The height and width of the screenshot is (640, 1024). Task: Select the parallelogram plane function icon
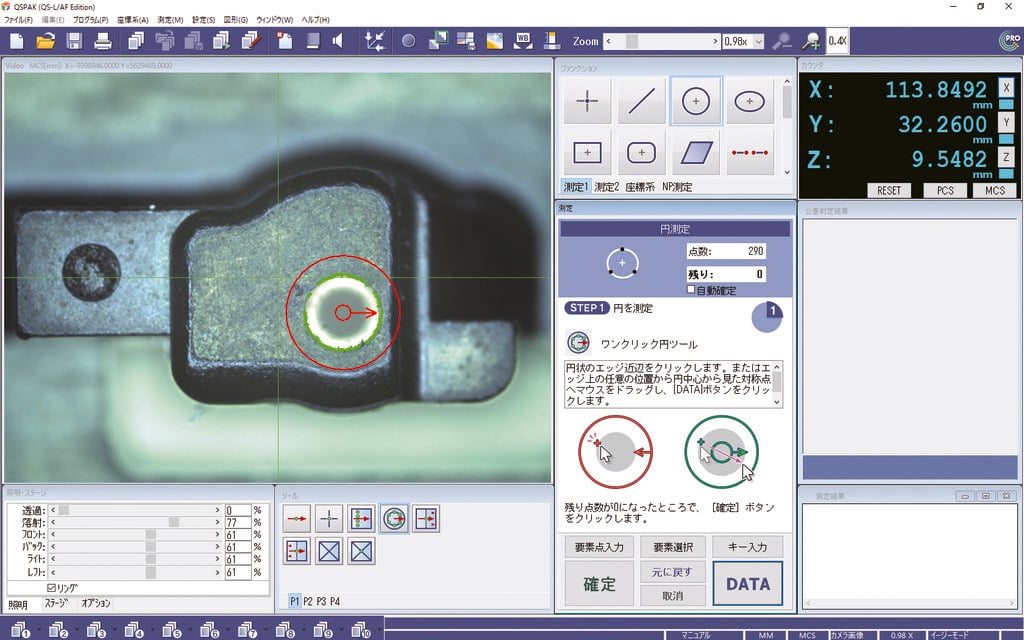(696, 152)
